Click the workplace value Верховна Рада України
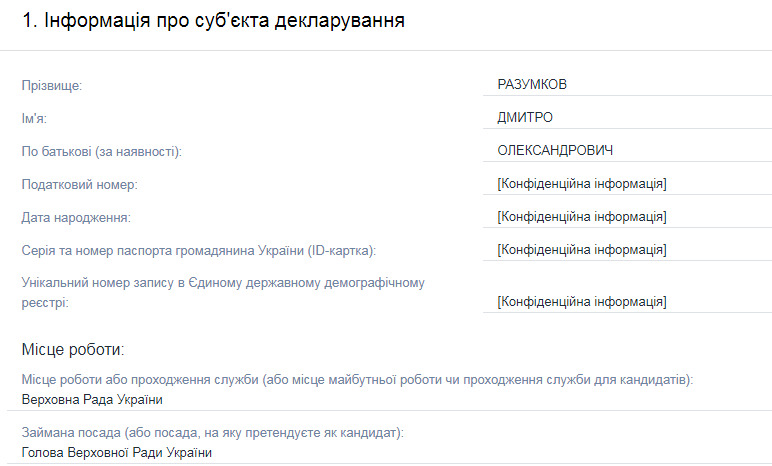The width and height of the screenshot is (772, 466). 92,399
